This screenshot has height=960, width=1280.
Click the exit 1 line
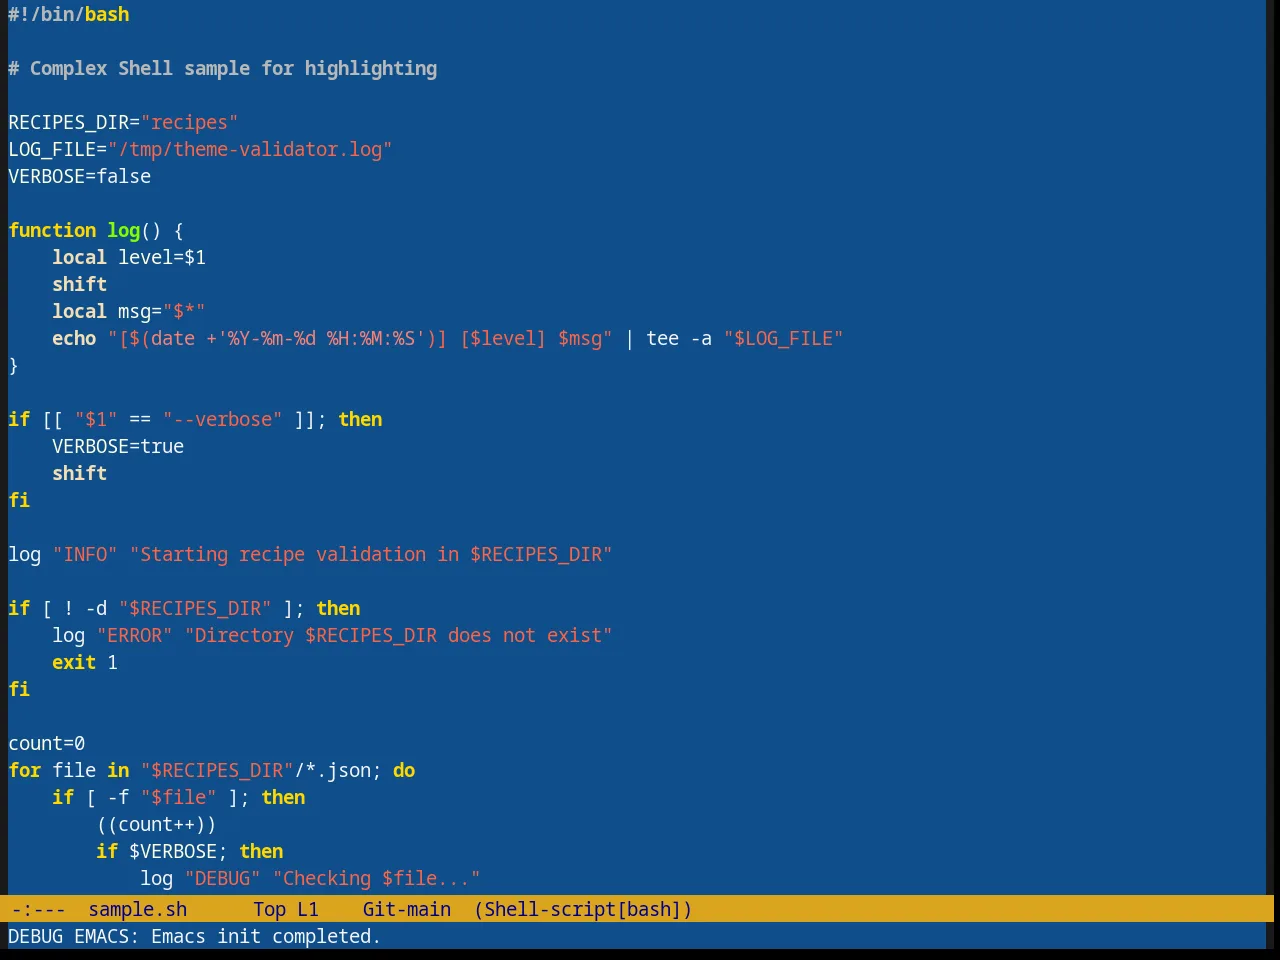85,662
